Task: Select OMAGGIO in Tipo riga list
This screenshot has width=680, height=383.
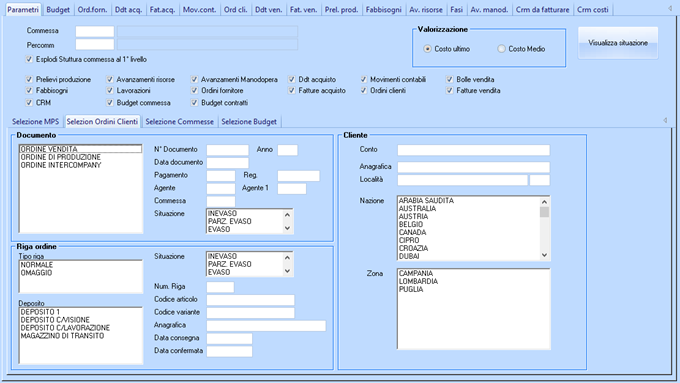Action: coord(81,273)
